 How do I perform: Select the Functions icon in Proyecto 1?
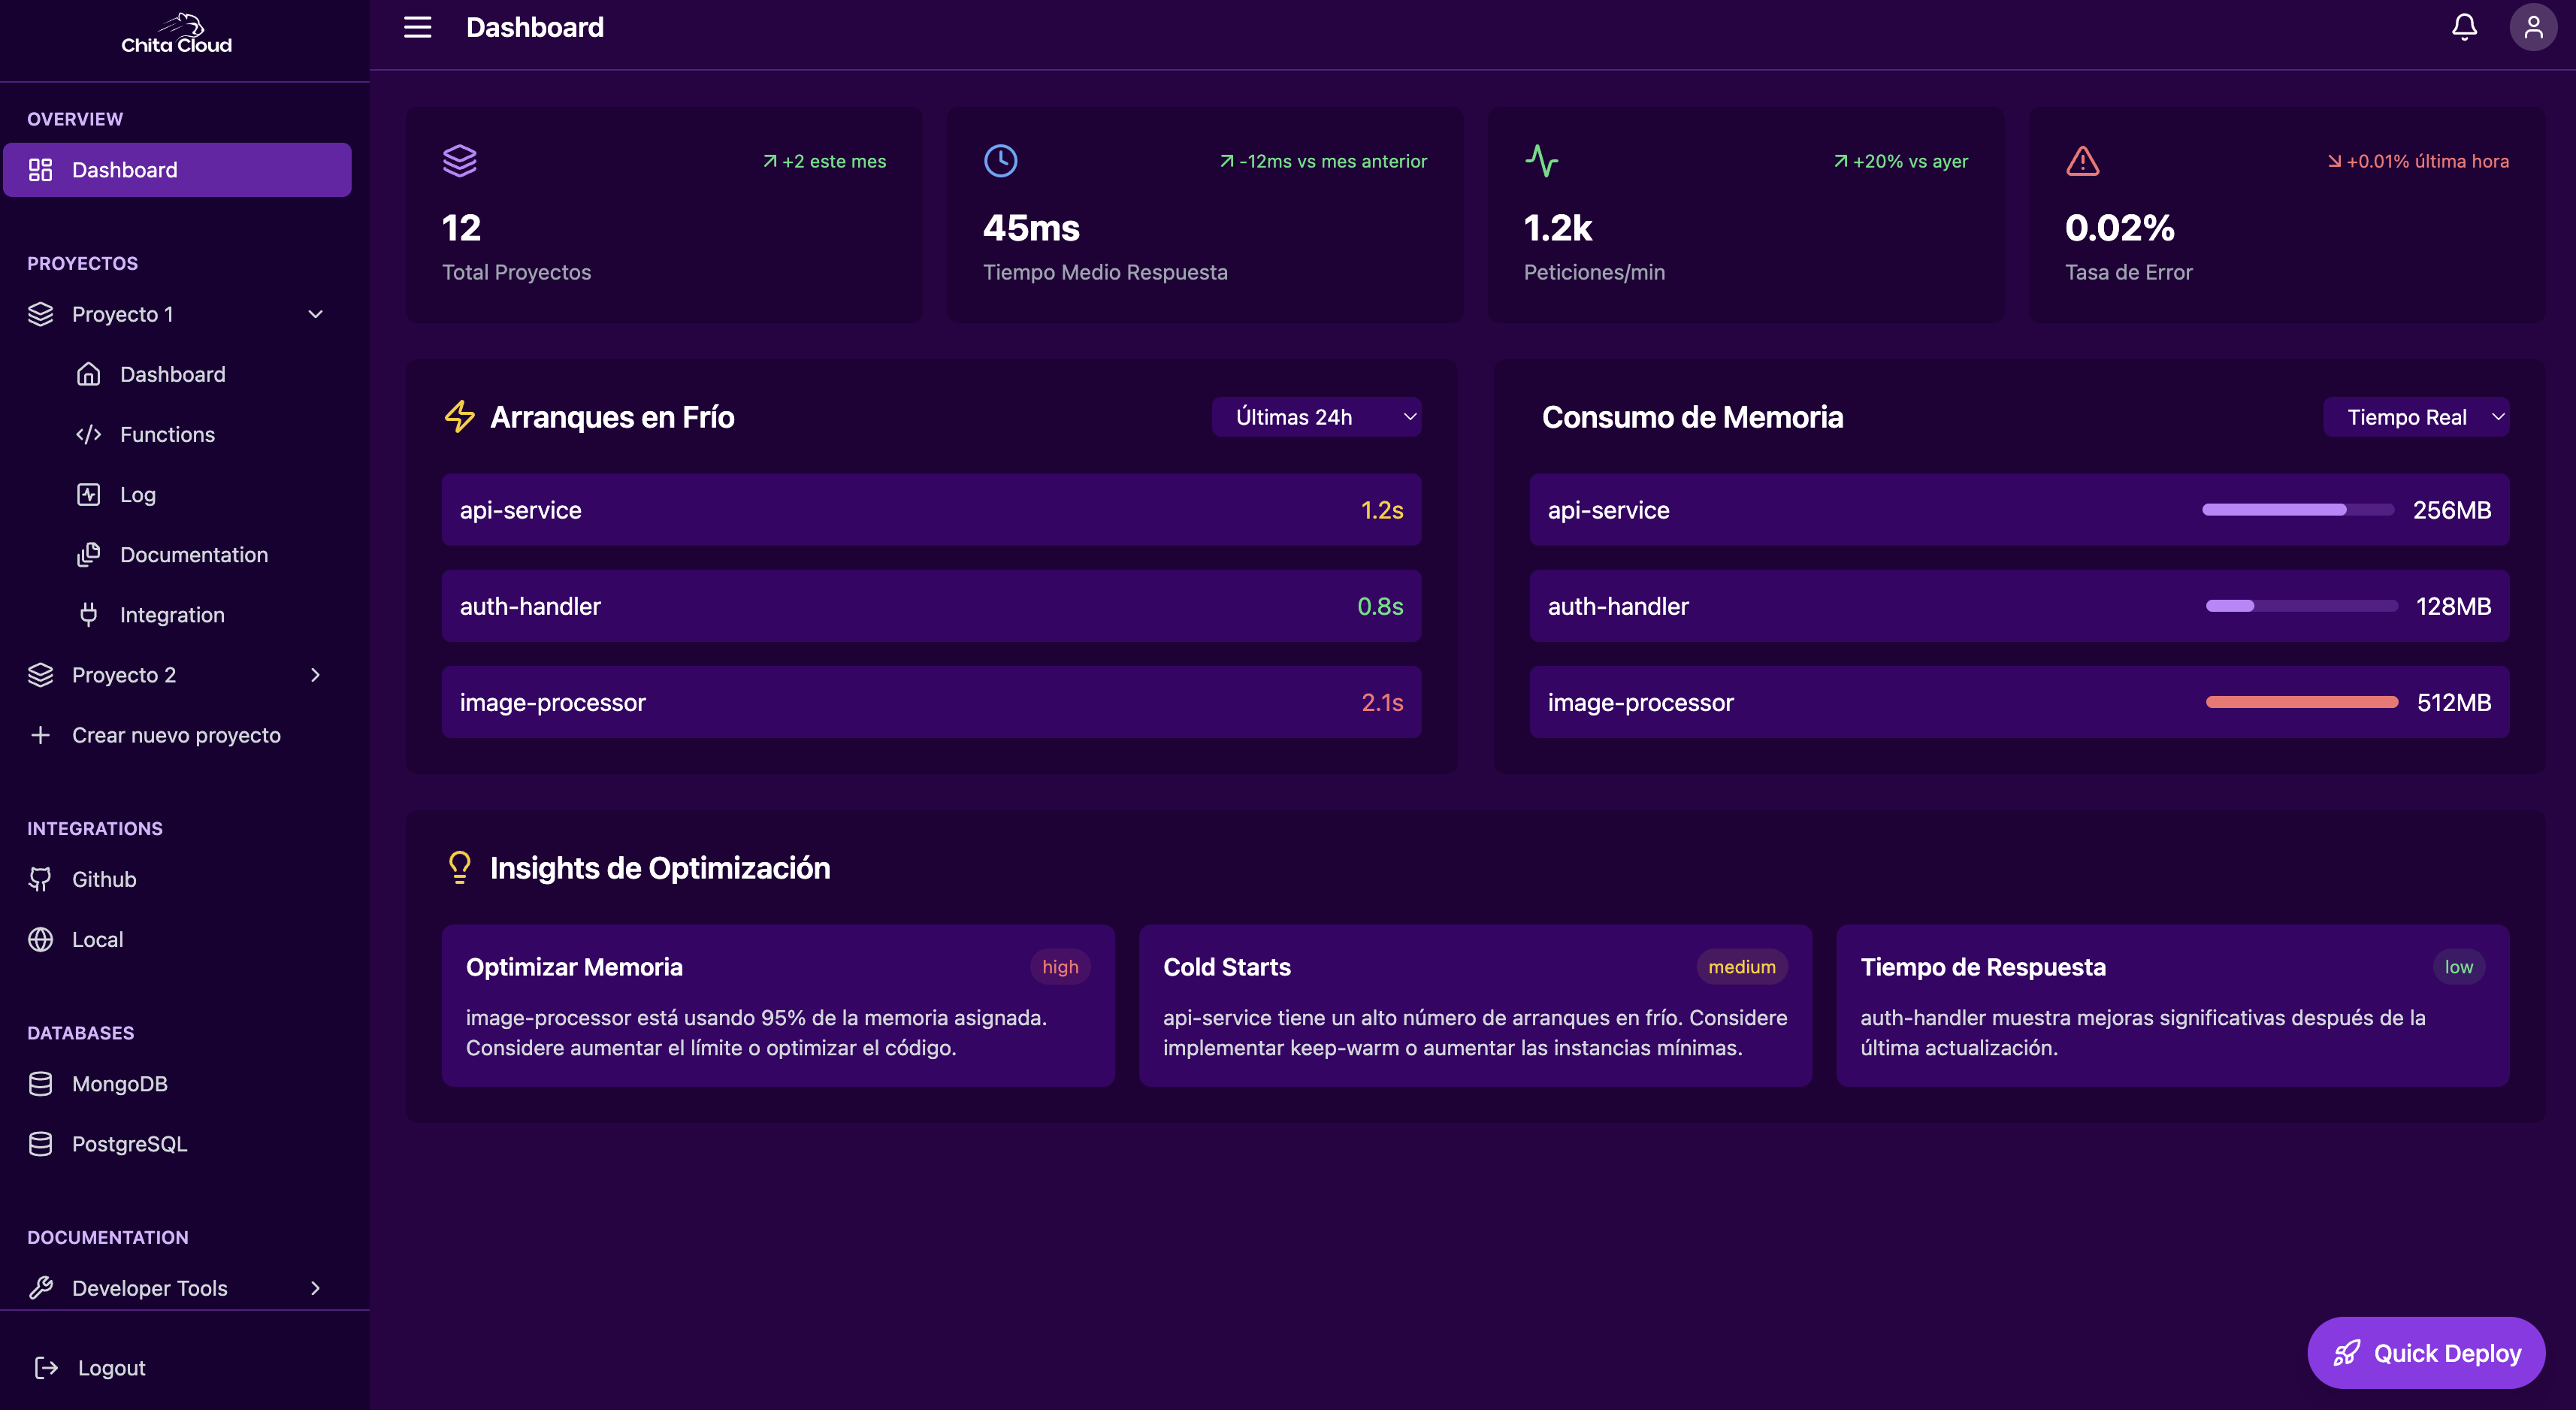pyautogui.click(x=89, y=434)
